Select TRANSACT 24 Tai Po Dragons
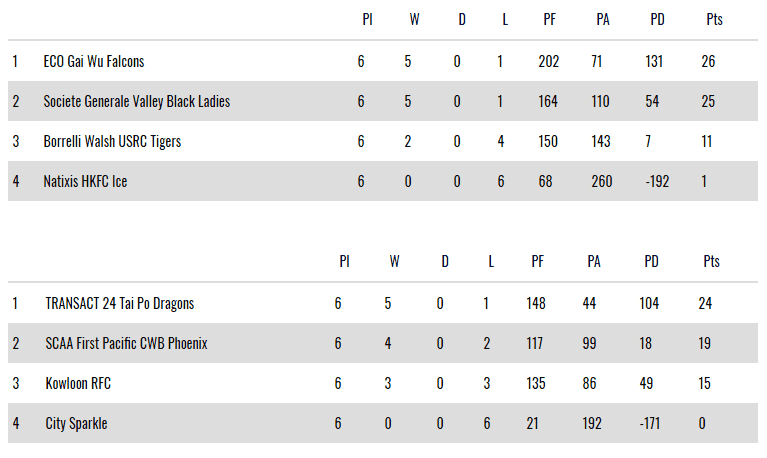The width and height of the screenshot is (767, 458). (x=119, y=303)
